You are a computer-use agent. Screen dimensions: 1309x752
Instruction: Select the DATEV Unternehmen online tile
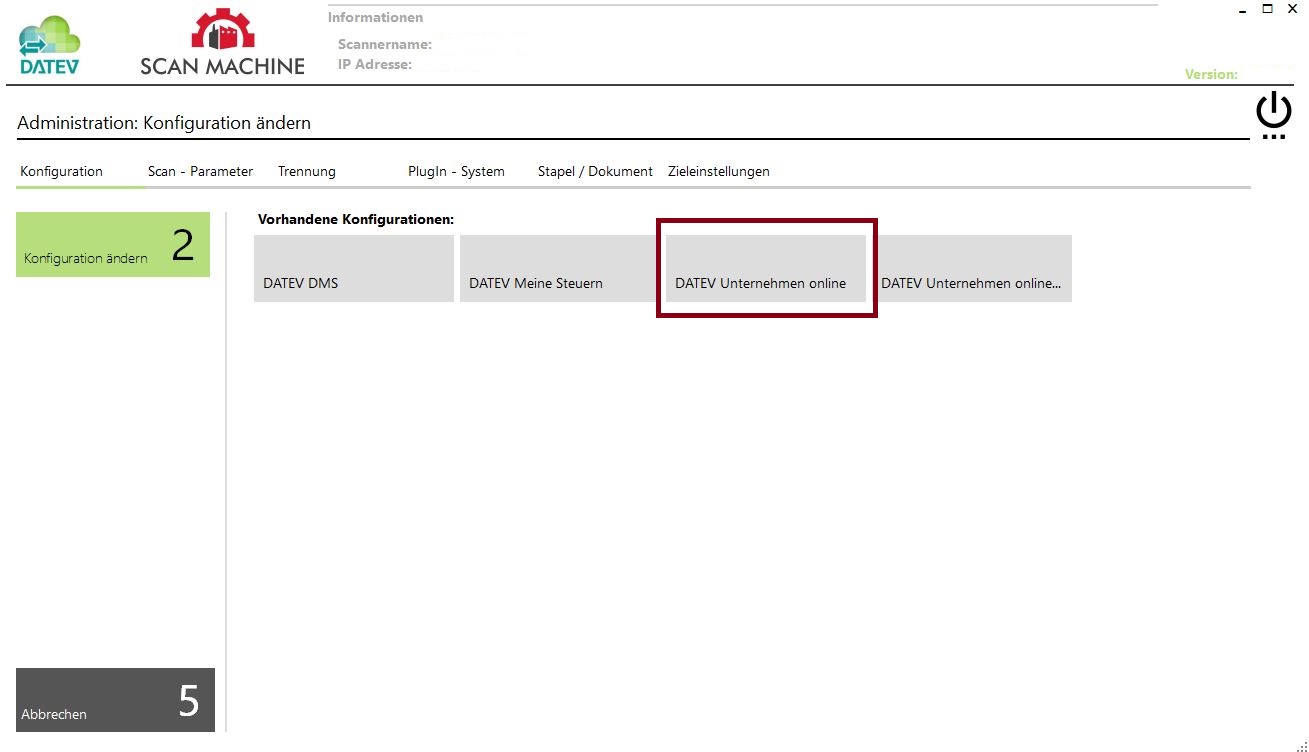pyautogui.click(x=766, y=268)
